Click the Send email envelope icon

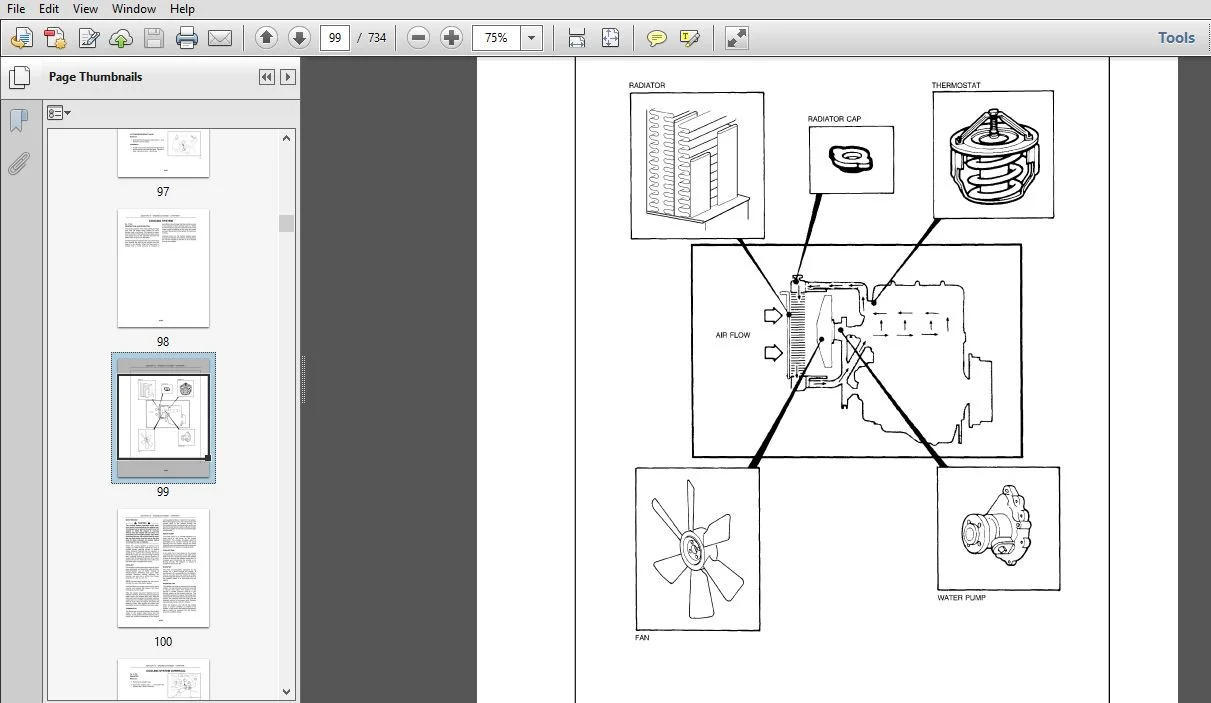point(220,38)
